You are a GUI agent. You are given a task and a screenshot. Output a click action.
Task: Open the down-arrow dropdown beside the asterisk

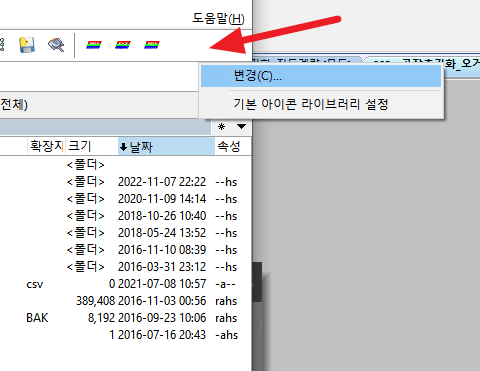tap(241, 126)
